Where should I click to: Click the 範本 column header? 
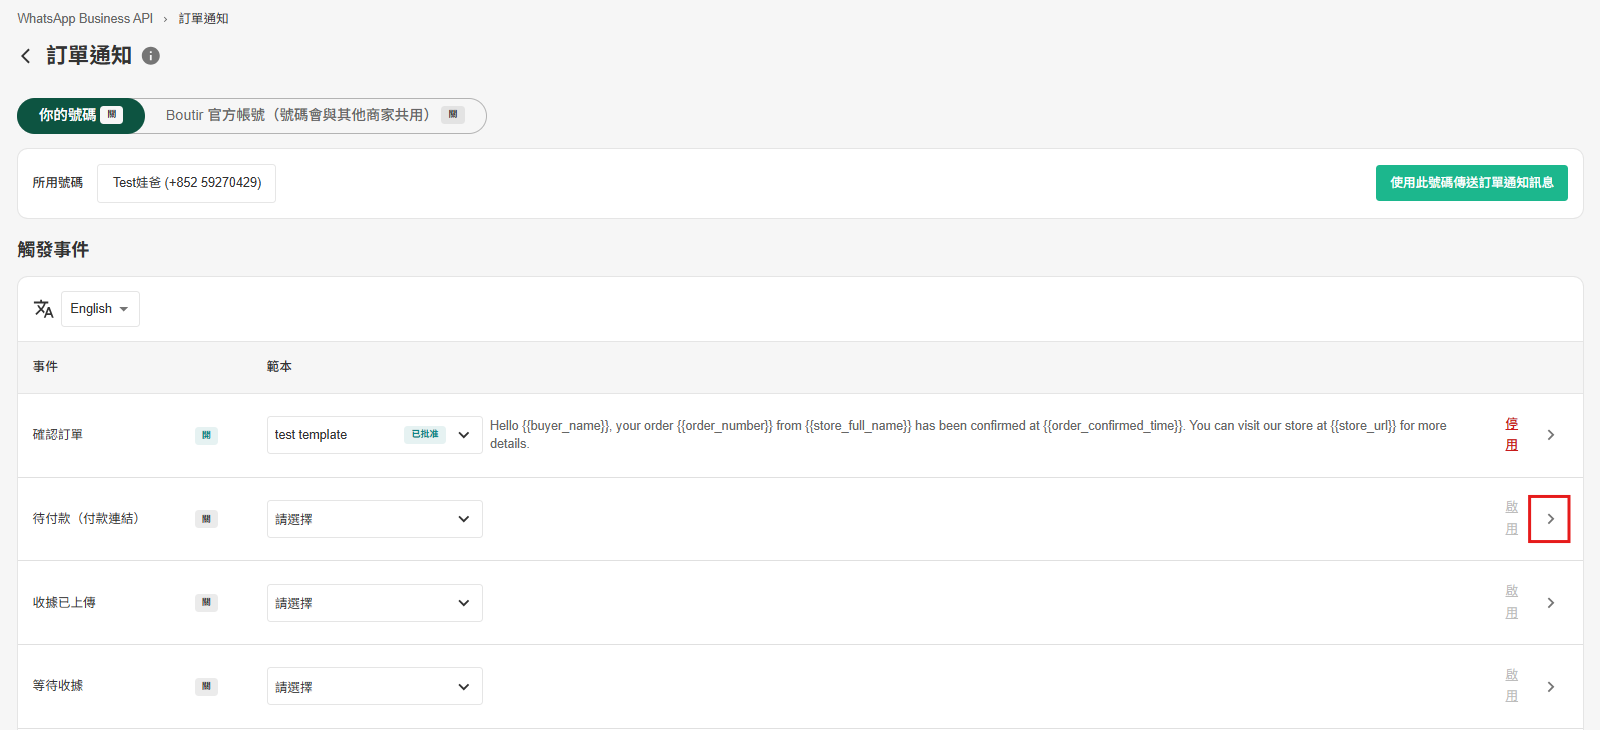279,367
